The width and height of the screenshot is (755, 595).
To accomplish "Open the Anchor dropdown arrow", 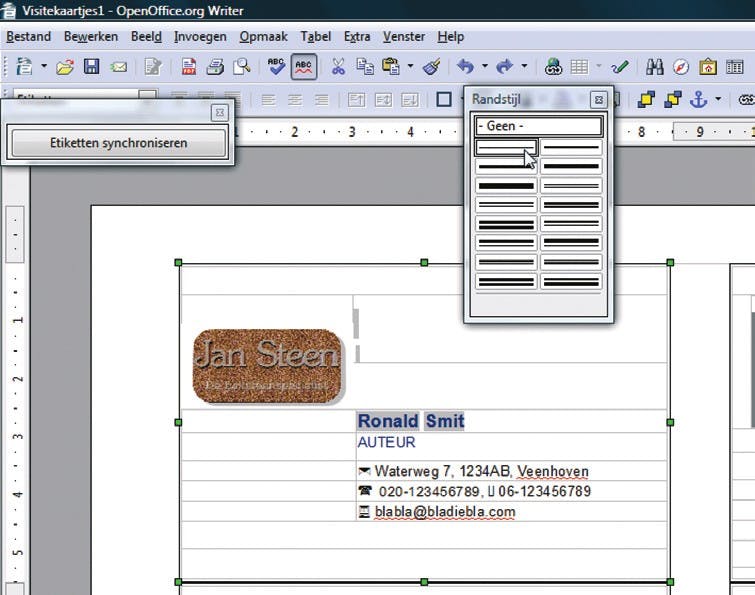I will pos(718,99).
